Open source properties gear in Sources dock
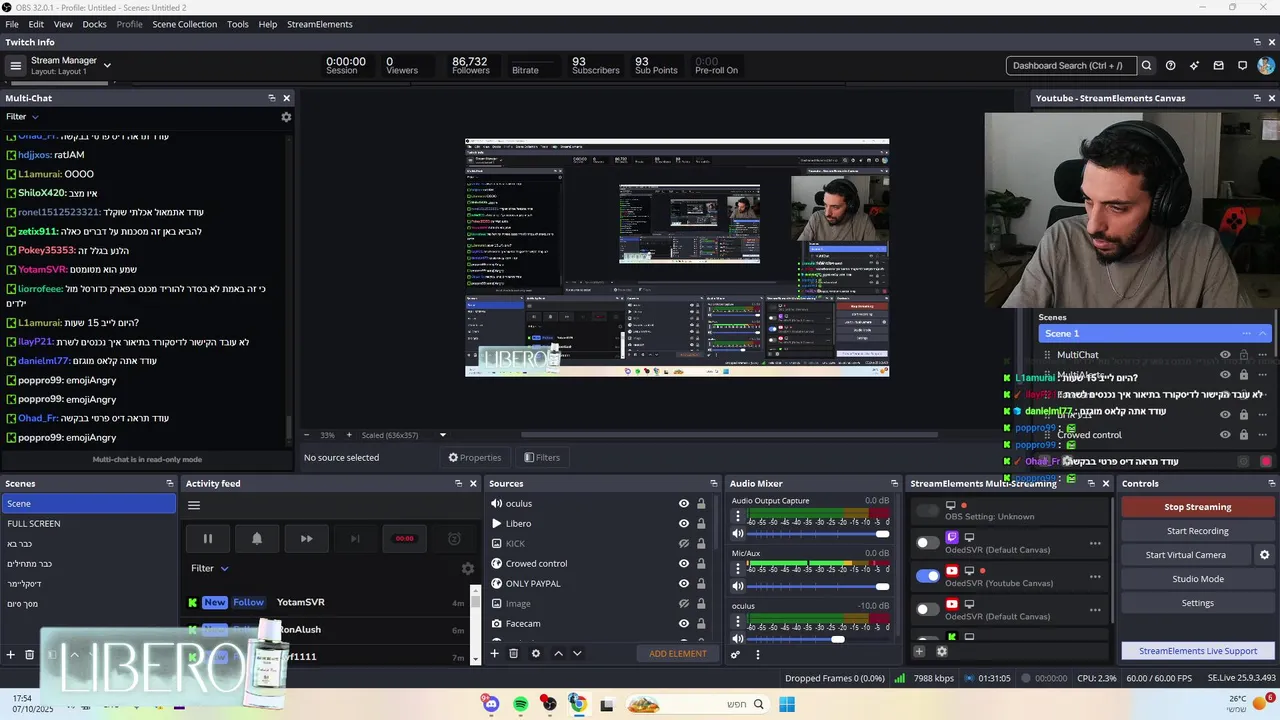The height and width of the screenshot is (720, 1280). 536,653
